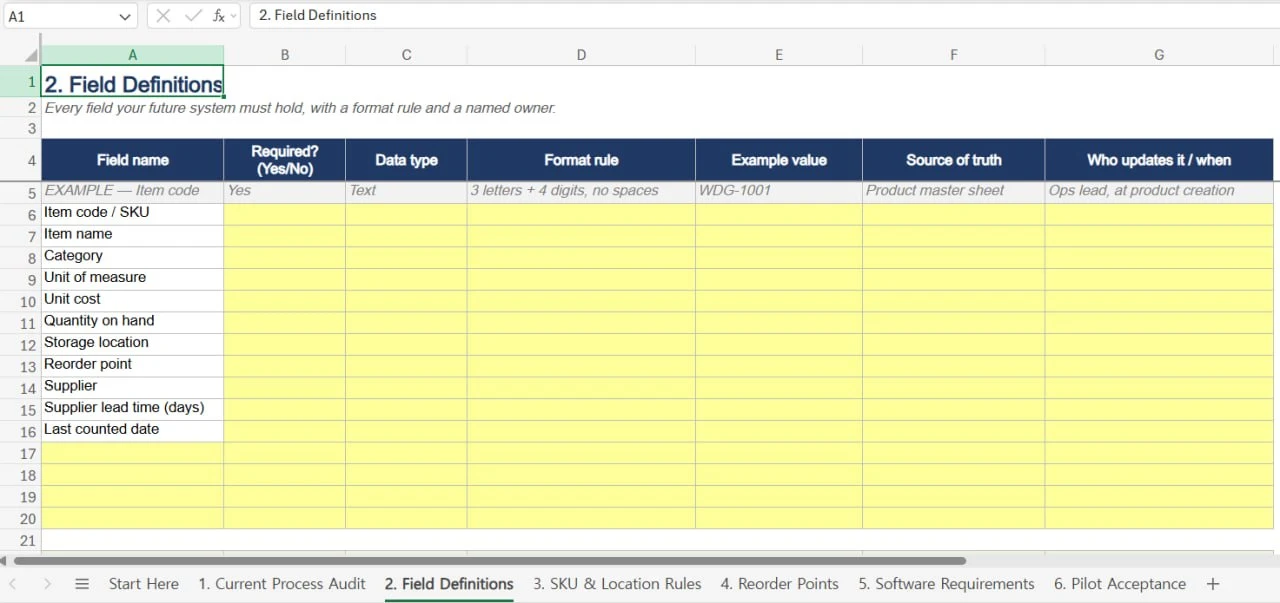Click the 'WDG-1001' example cell
The image size is (1280, 603).
[779, 191]
